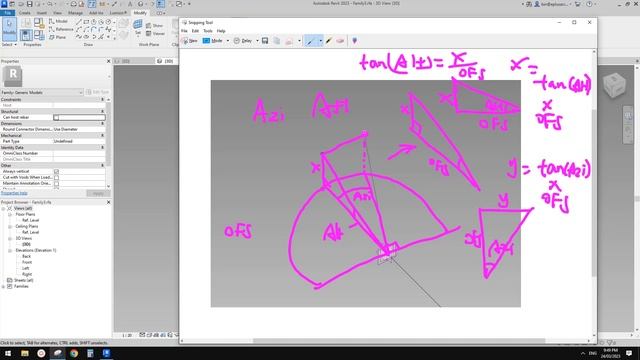Viewport: 640px width, 360px height.
Task: Switch to the Create ribbon tab
Action: [24, 13]
